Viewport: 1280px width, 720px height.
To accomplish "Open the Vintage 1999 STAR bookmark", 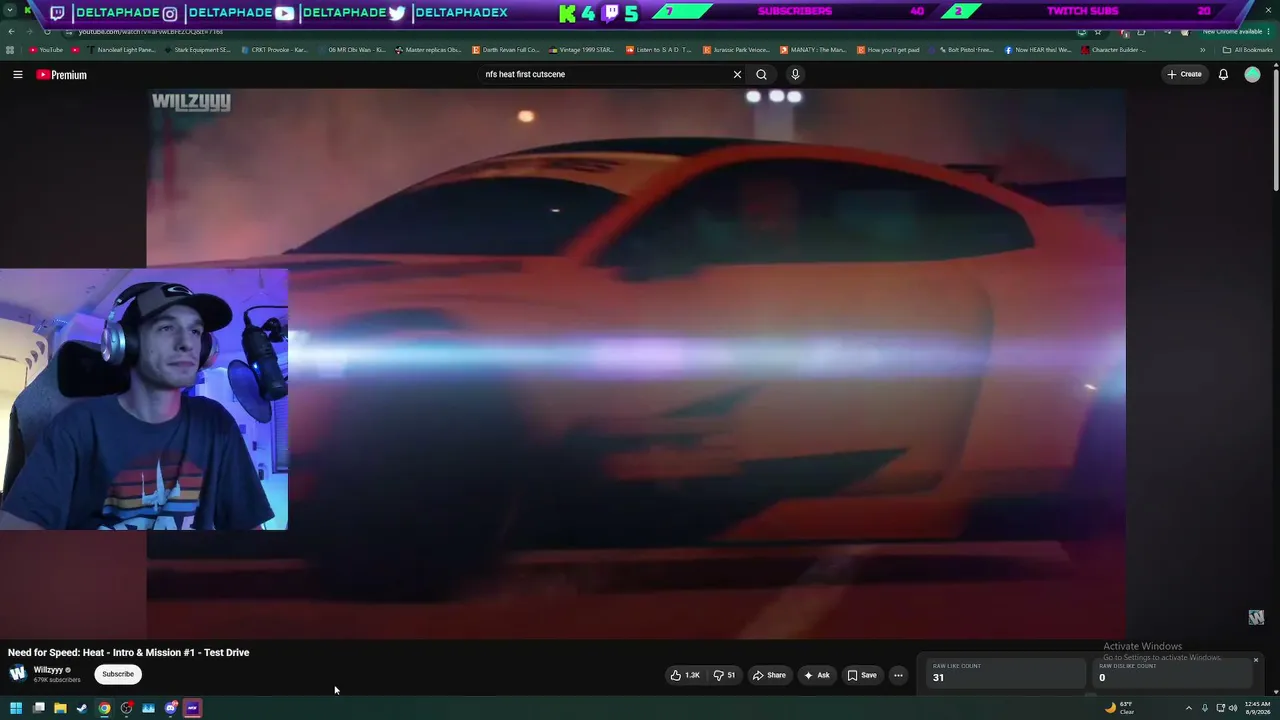I will click(582, 50).
